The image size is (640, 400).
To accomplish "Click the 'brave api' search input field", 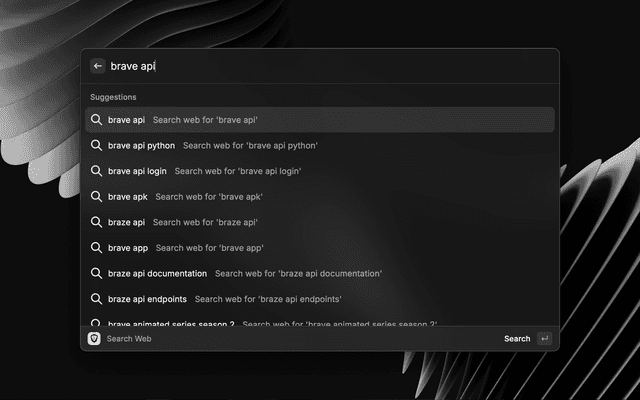I will click(x=331, y=66).
